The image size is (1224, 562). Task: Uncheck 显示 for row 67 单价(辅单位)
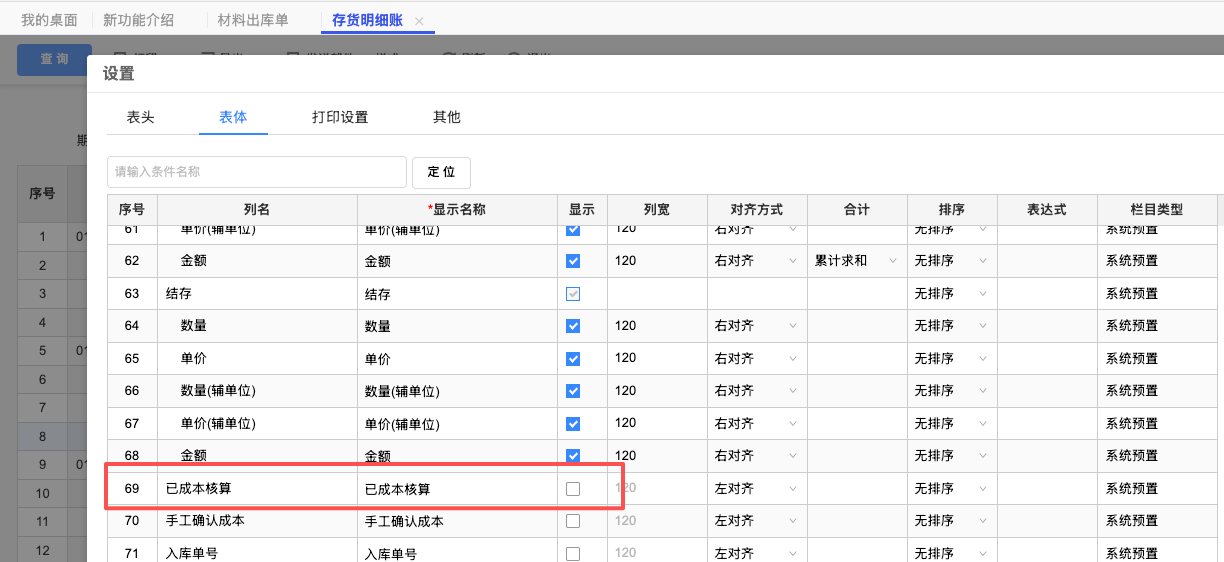pyautogui.click(x=573, y=423)
